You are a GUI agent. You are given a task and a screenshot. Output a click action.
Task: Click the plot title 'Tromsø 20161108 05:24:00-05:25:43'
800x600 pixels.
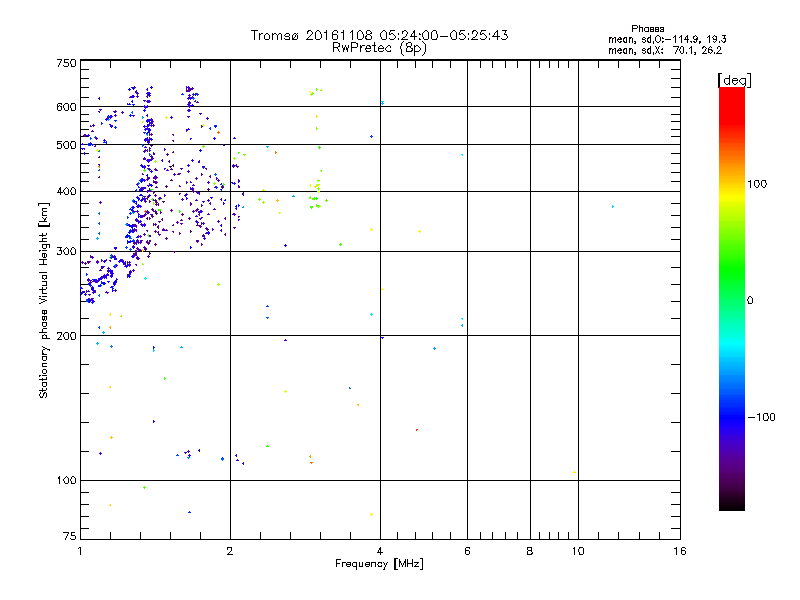click(x=379, y=35)
